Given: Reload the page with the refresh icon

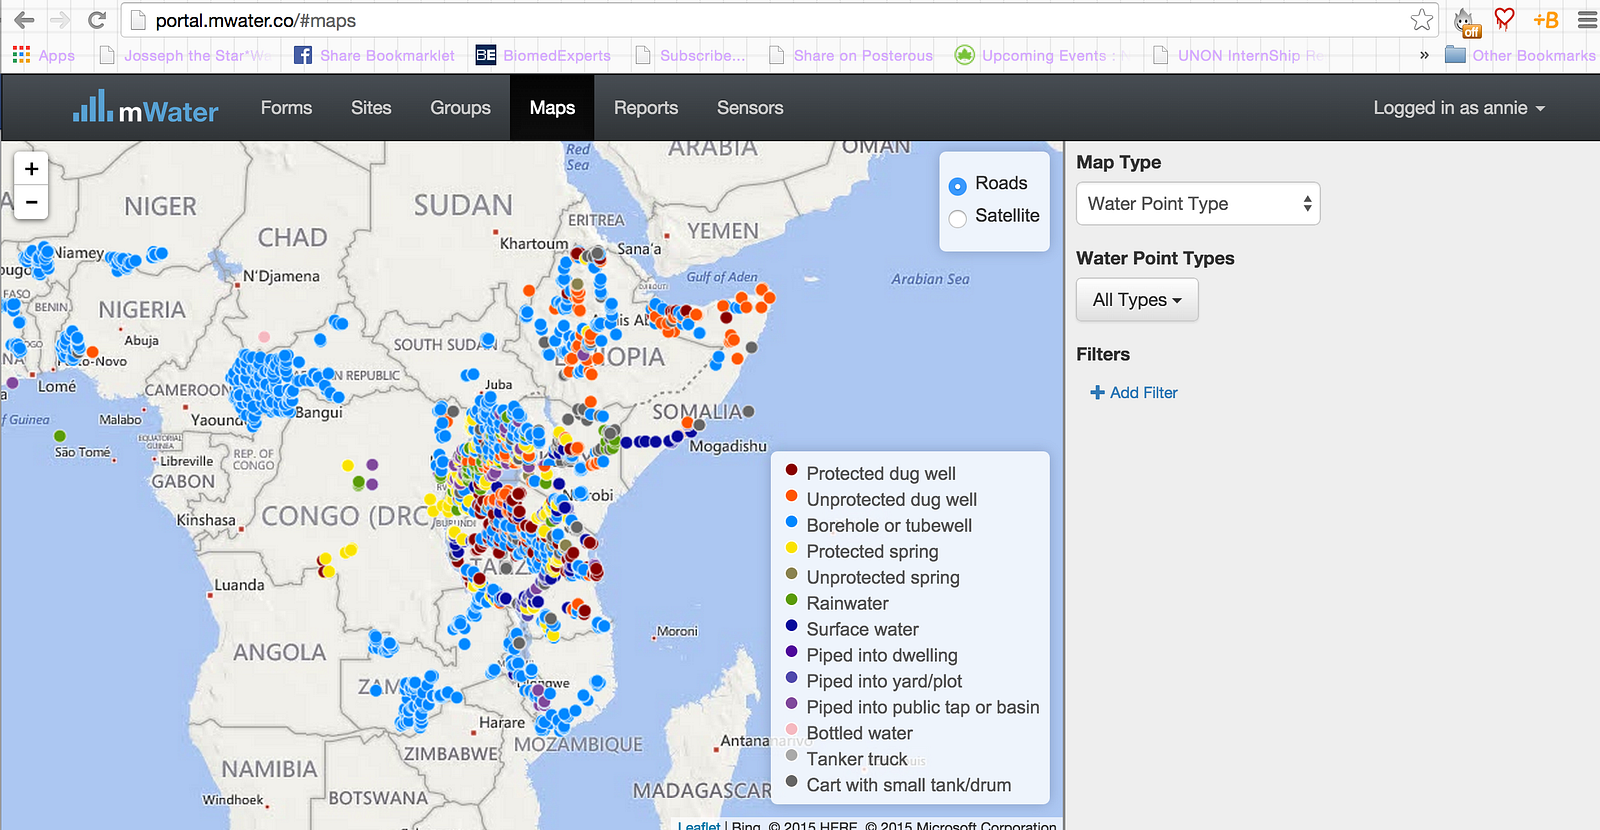Looking at the screenshot, I should tap(97, 20).
